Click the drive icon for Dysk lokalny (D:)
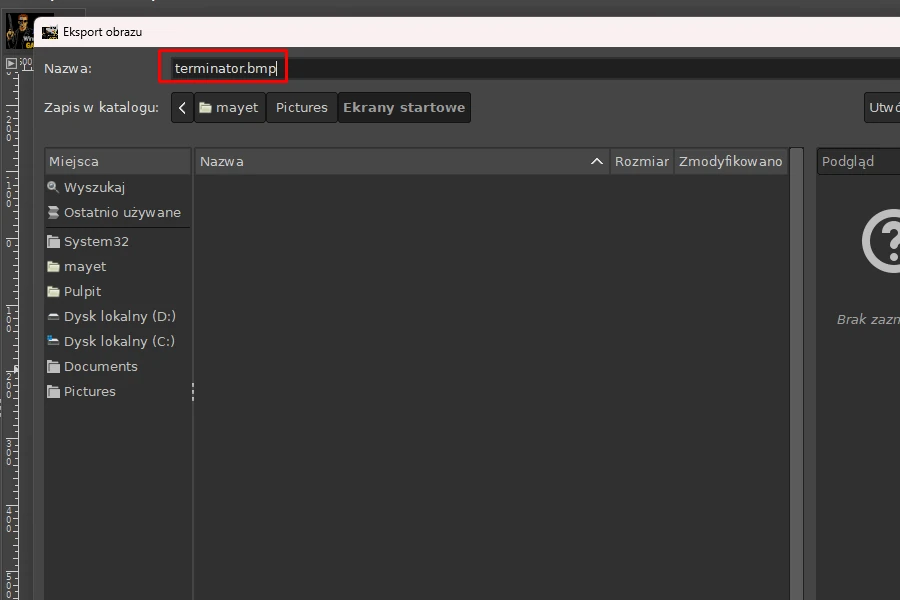This screenshot has width=900, height=600. pyautogui.click(x=53, y=316)
